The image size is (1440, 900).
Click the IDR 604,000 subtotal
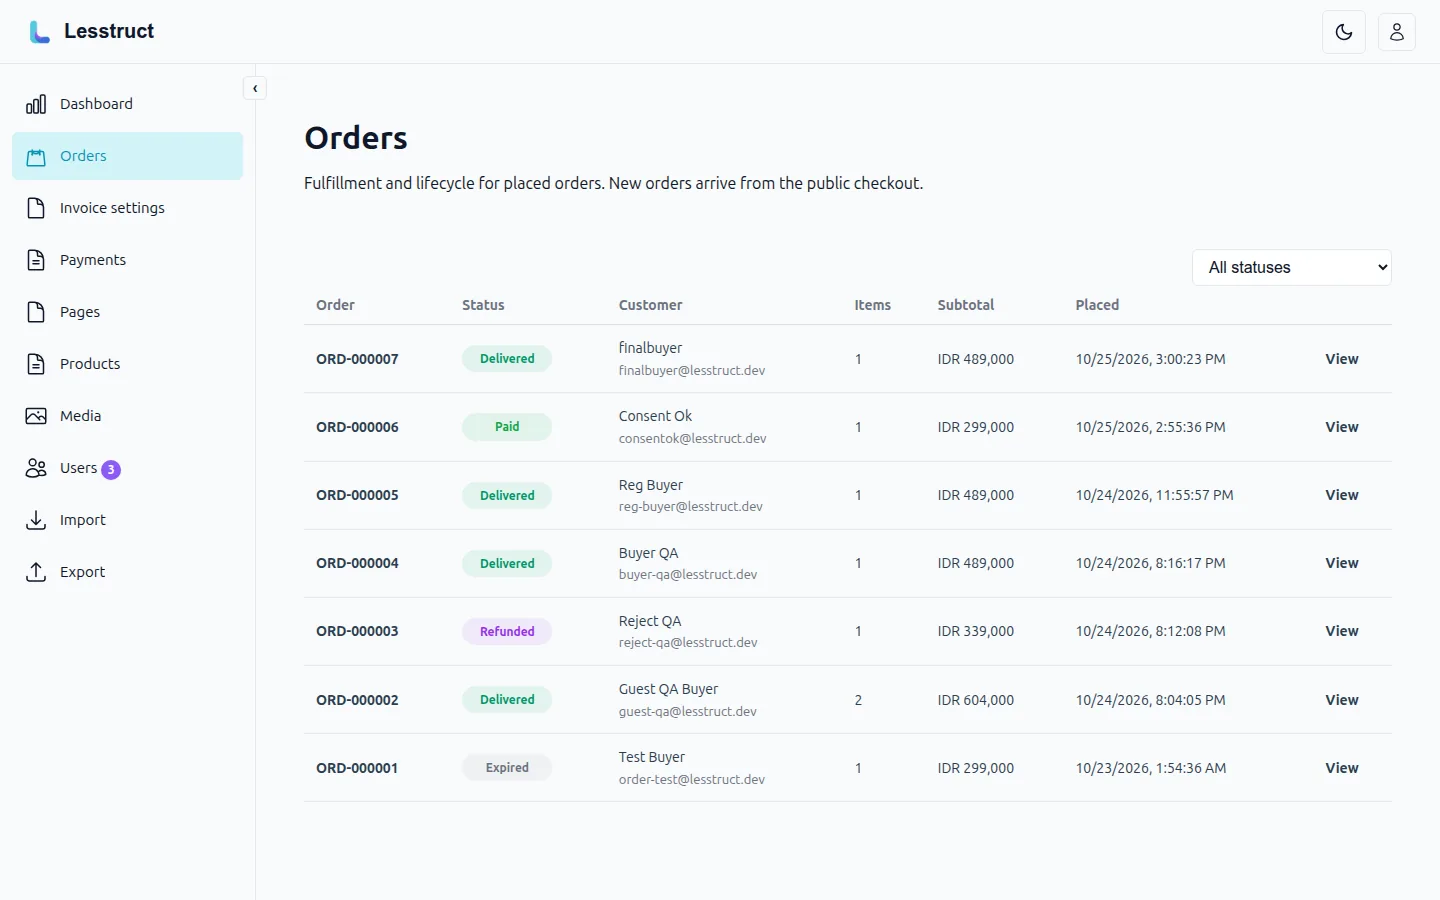[x=976, y=700]
